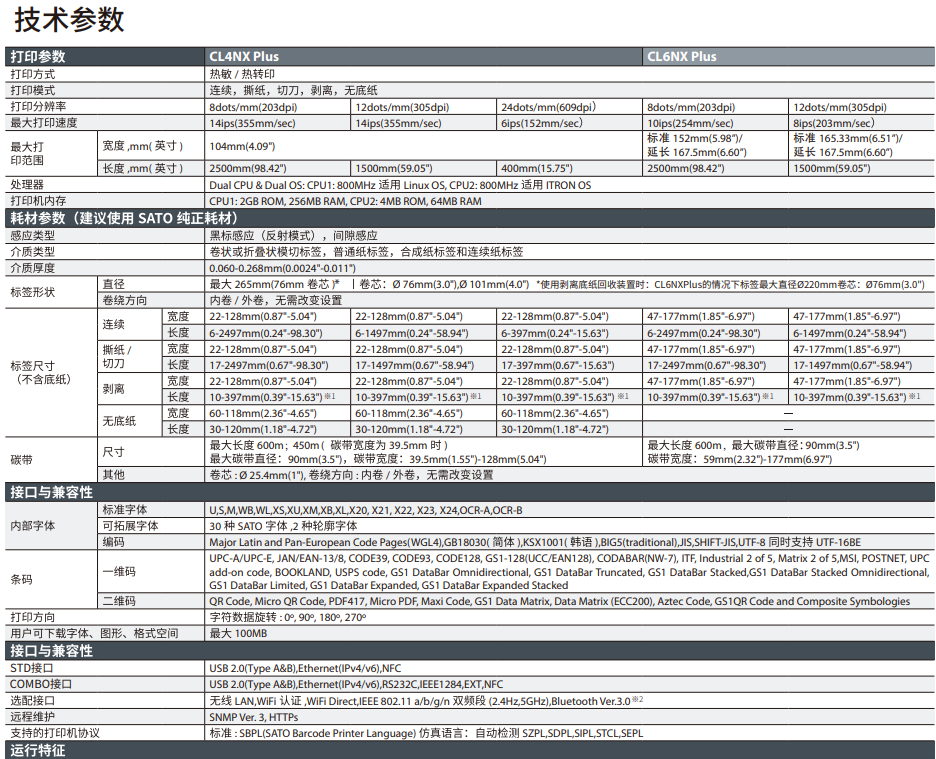Viewport: 936px width, 759px height.
Task: Click the 碳带 row label
Action: coord(21,459)
